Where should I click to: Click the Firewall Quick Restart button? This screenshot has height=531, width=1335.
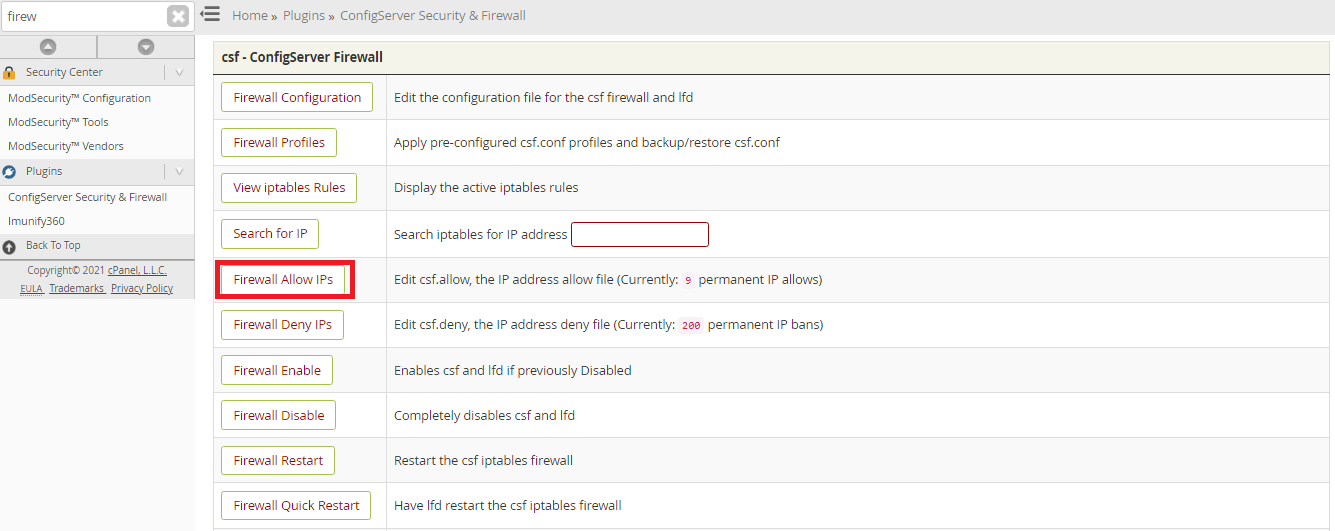296,505
